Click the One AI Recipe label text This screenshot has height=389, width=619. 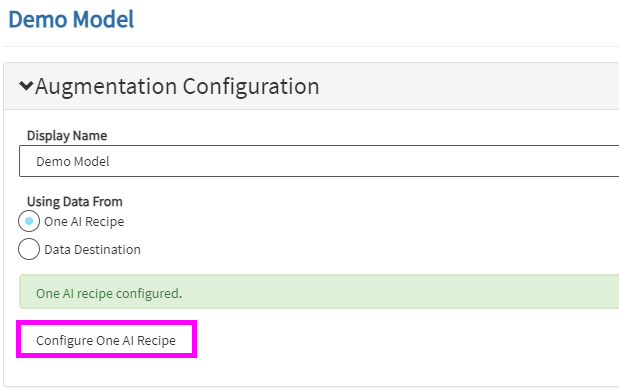point(84,222)
